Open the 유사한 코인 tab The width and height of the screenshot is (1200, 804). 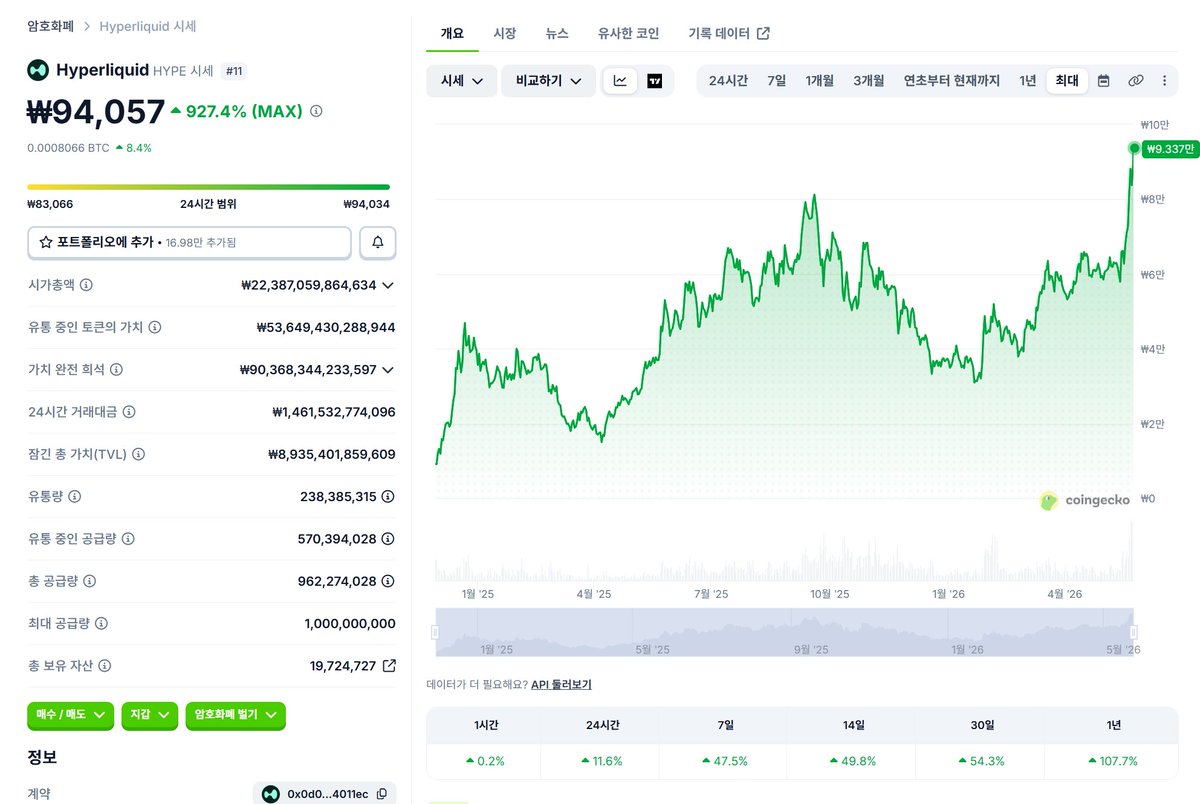pos(628,33)
